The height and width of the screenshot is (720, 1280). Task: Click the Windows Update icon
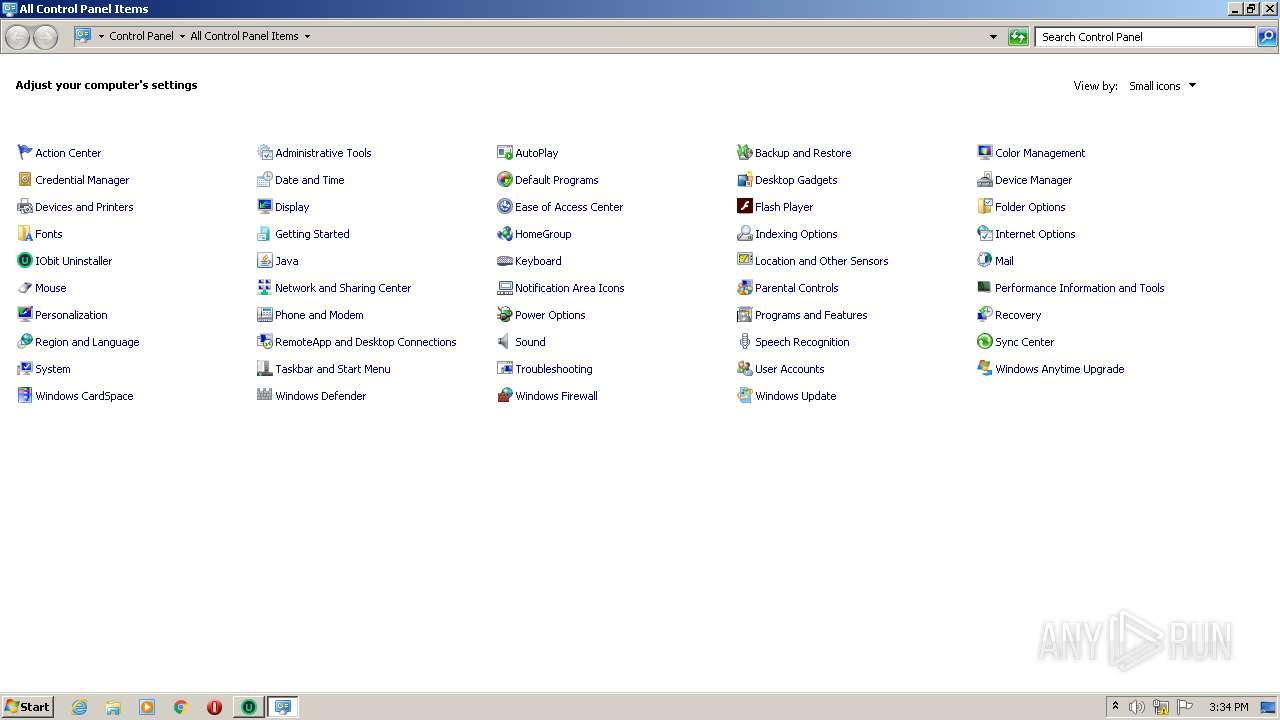pyautogui.click(x=745, y=395)
